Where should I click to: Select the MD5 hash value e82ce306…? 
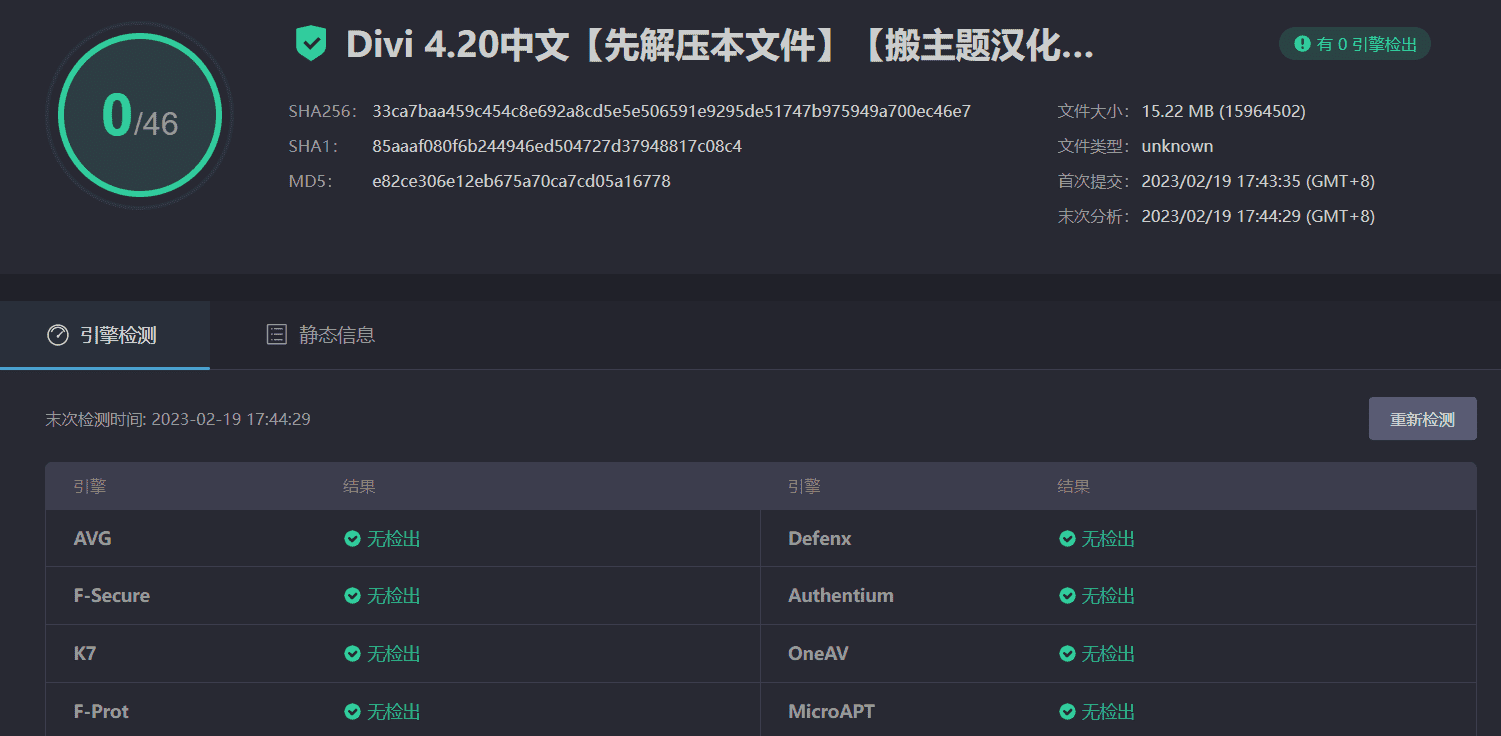(521, 181)
